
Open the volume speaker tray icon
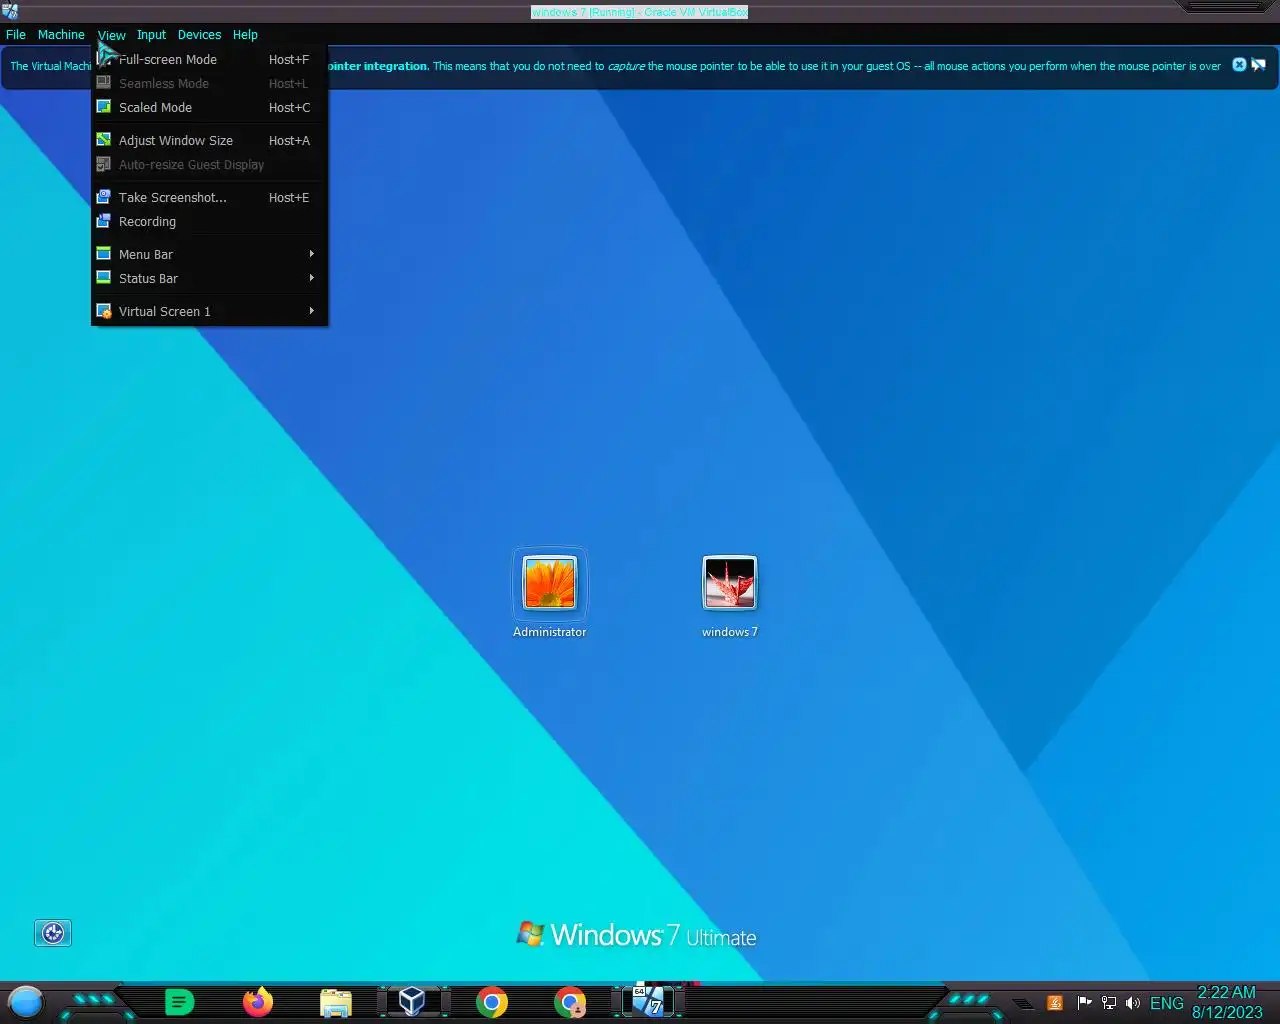coord(1132,1003)
